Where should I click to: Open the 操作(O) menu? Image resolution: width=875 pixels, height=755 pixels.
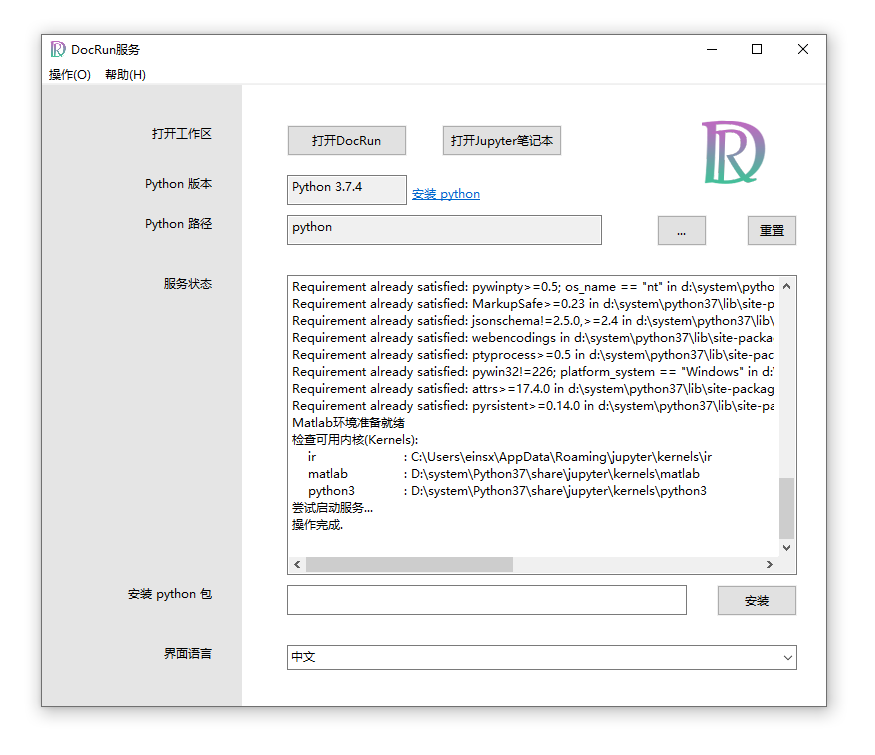click(x=70, y=74)
